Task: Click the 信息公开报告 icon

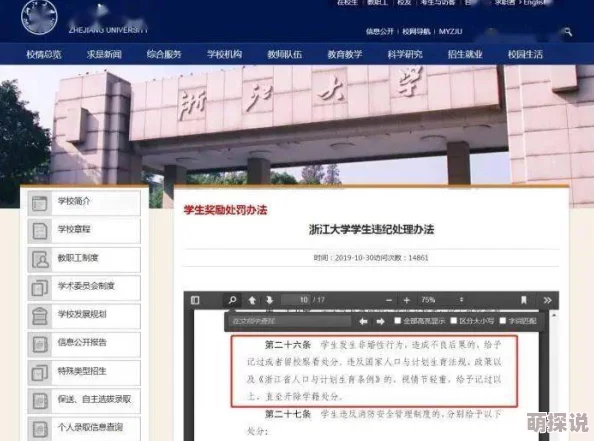Action: (40, 344)
